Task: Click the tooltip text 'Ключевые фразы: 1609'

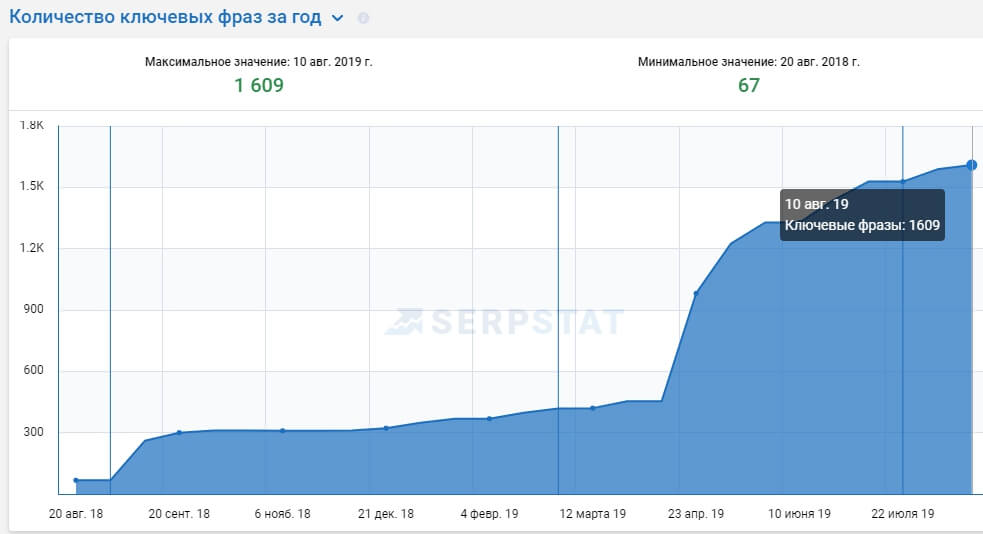Action: 862,225
